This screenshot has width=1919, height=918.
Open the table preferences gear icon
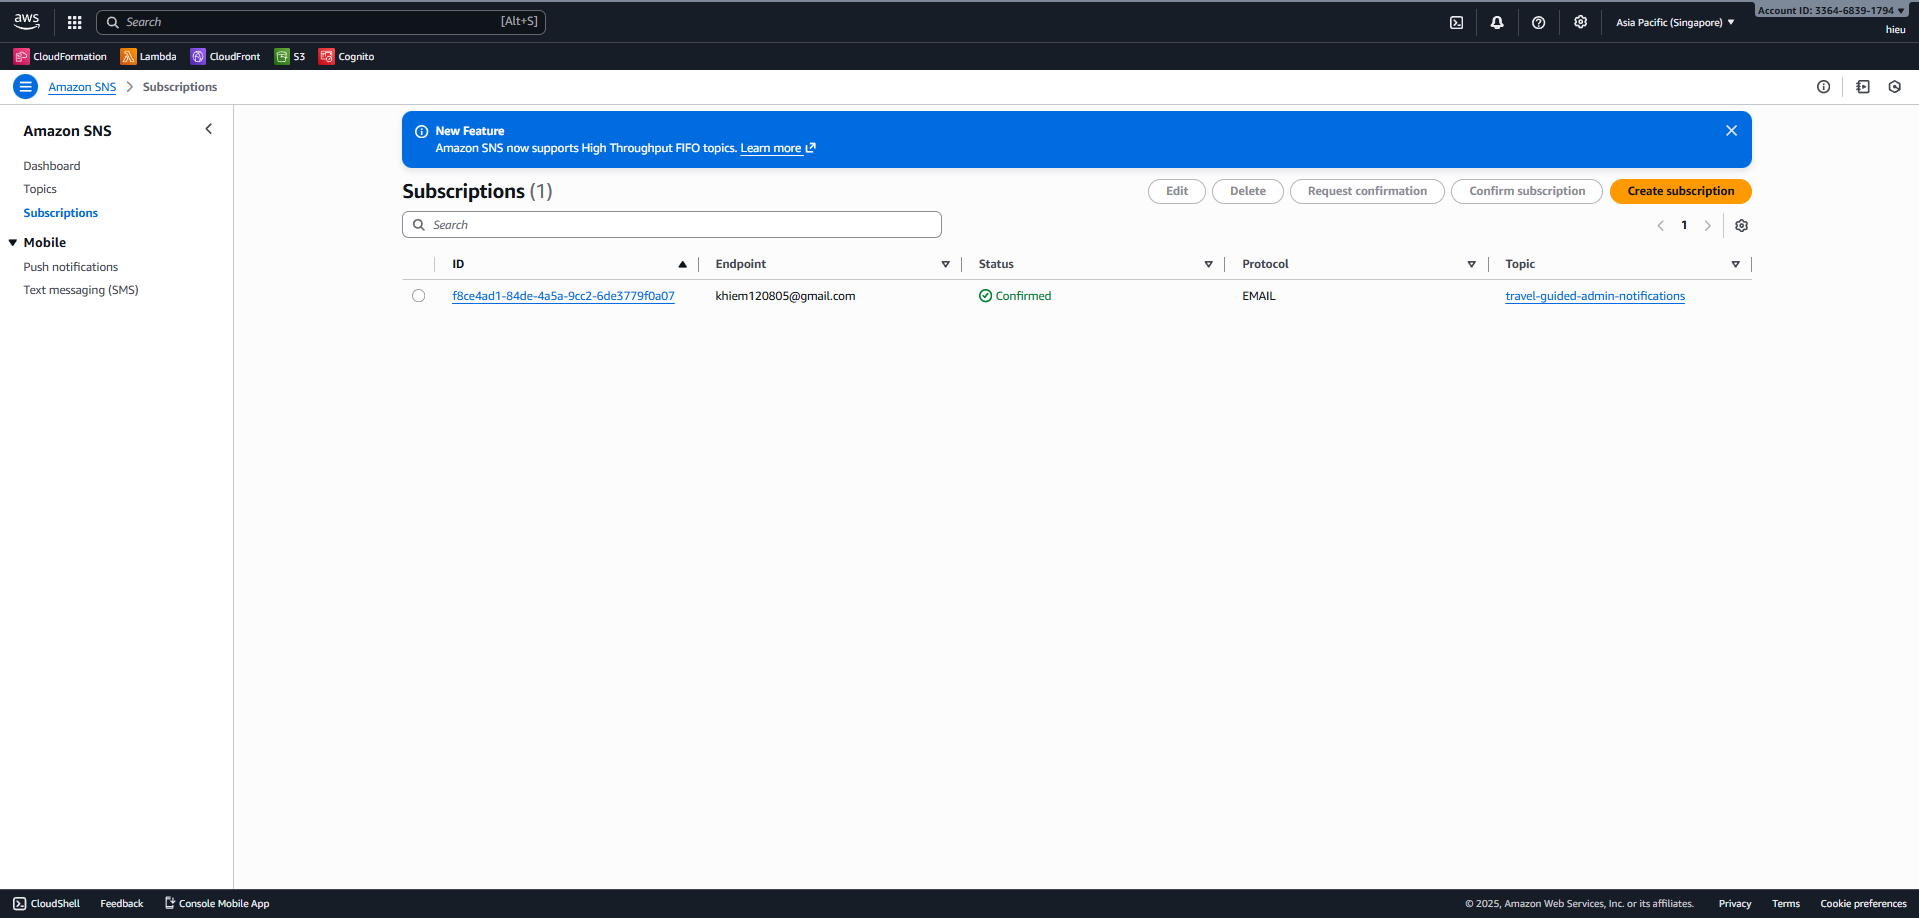click(x=1741, y=225)
